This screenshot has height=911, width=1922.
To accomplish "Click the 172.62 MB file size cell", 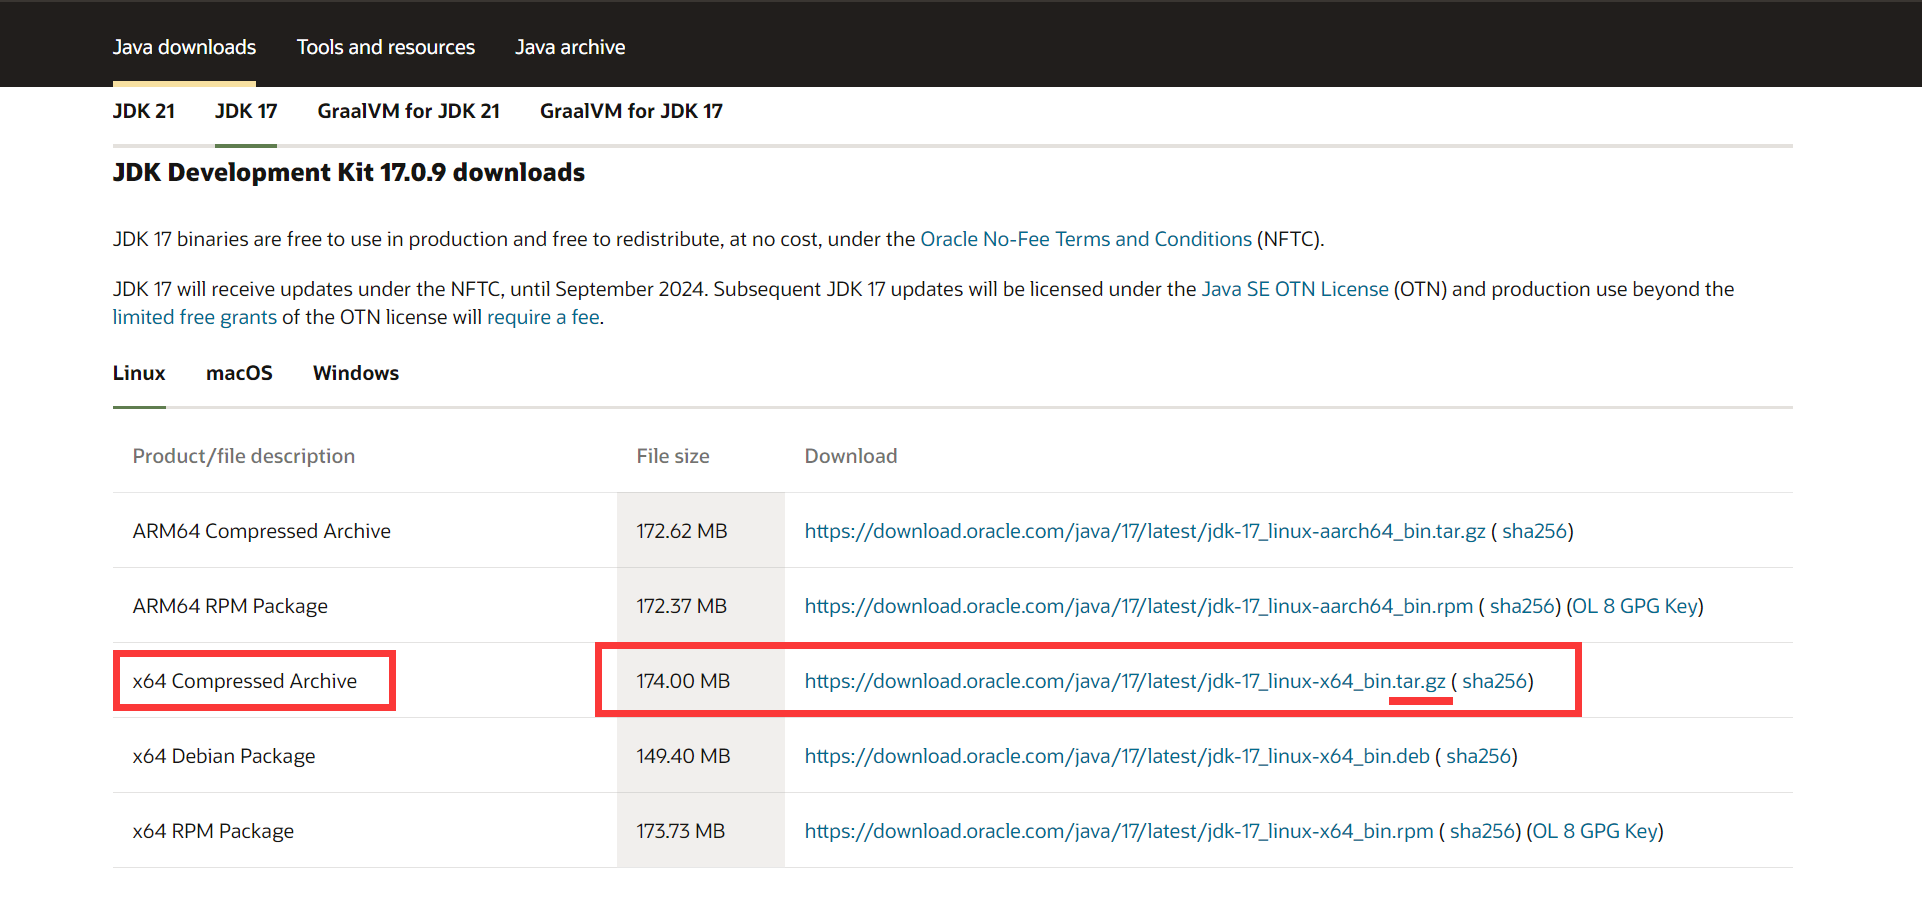I will click(701, 531).
